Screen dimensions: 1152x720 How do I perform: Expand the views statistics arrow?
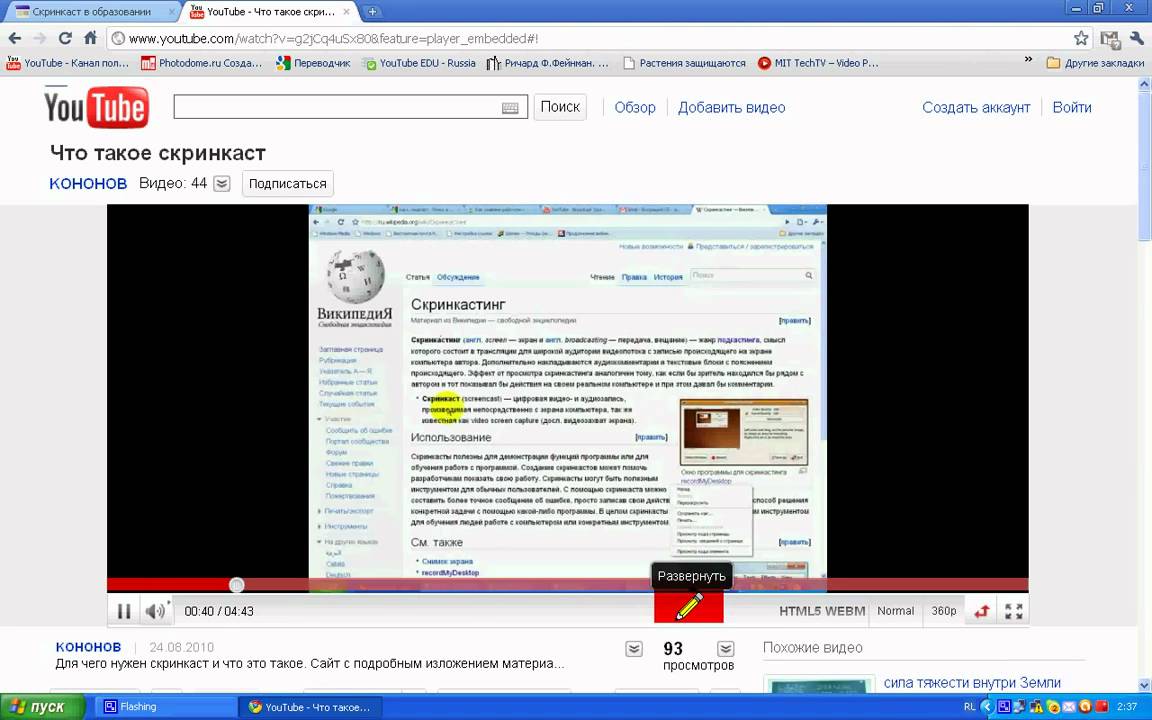(725, 649)
